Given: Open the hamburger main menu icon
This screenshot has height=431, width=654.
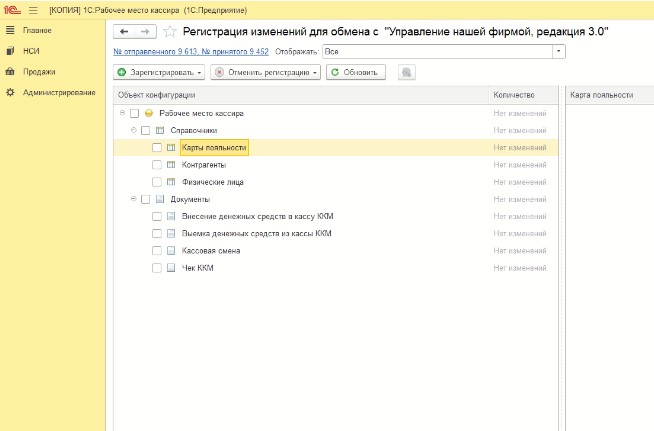Looking at the screenshot, I should coord(33,9).
